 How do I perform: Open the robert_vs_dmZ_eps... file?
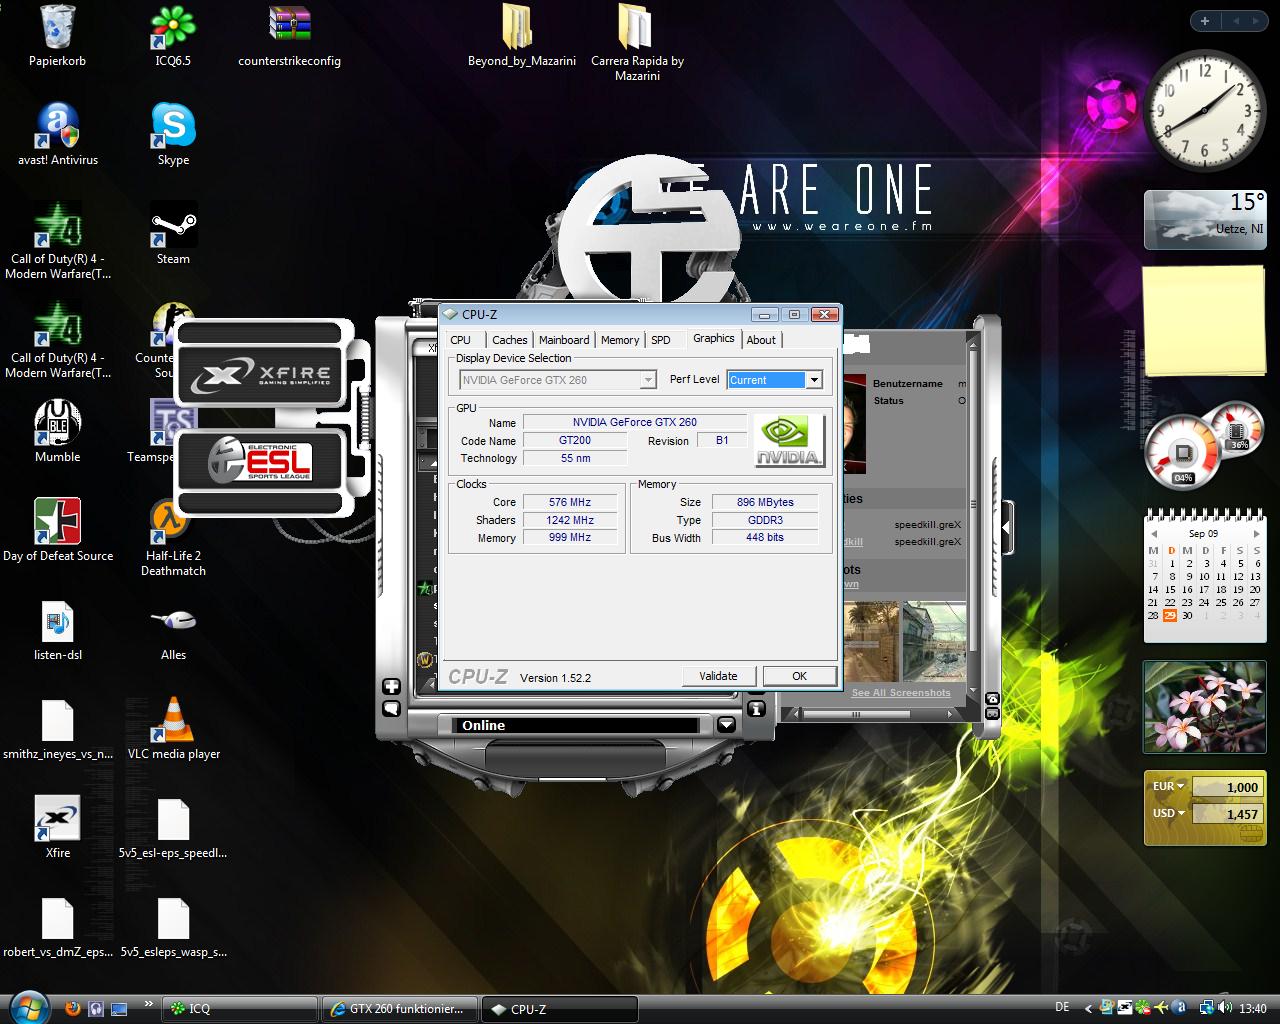pyautogui.click(x=57, y=927)
